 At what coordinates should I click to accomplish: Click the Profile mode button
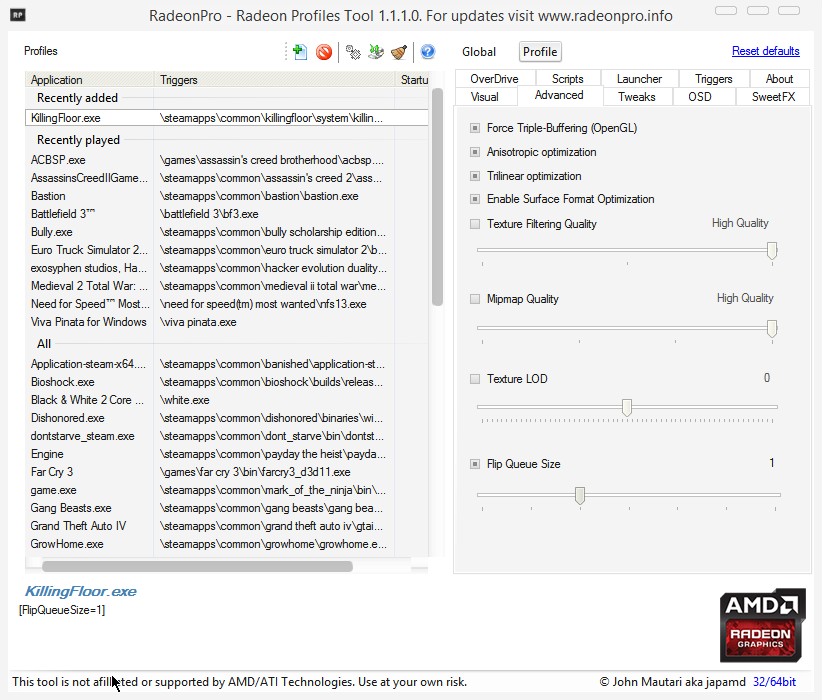[x=540, y=52]
